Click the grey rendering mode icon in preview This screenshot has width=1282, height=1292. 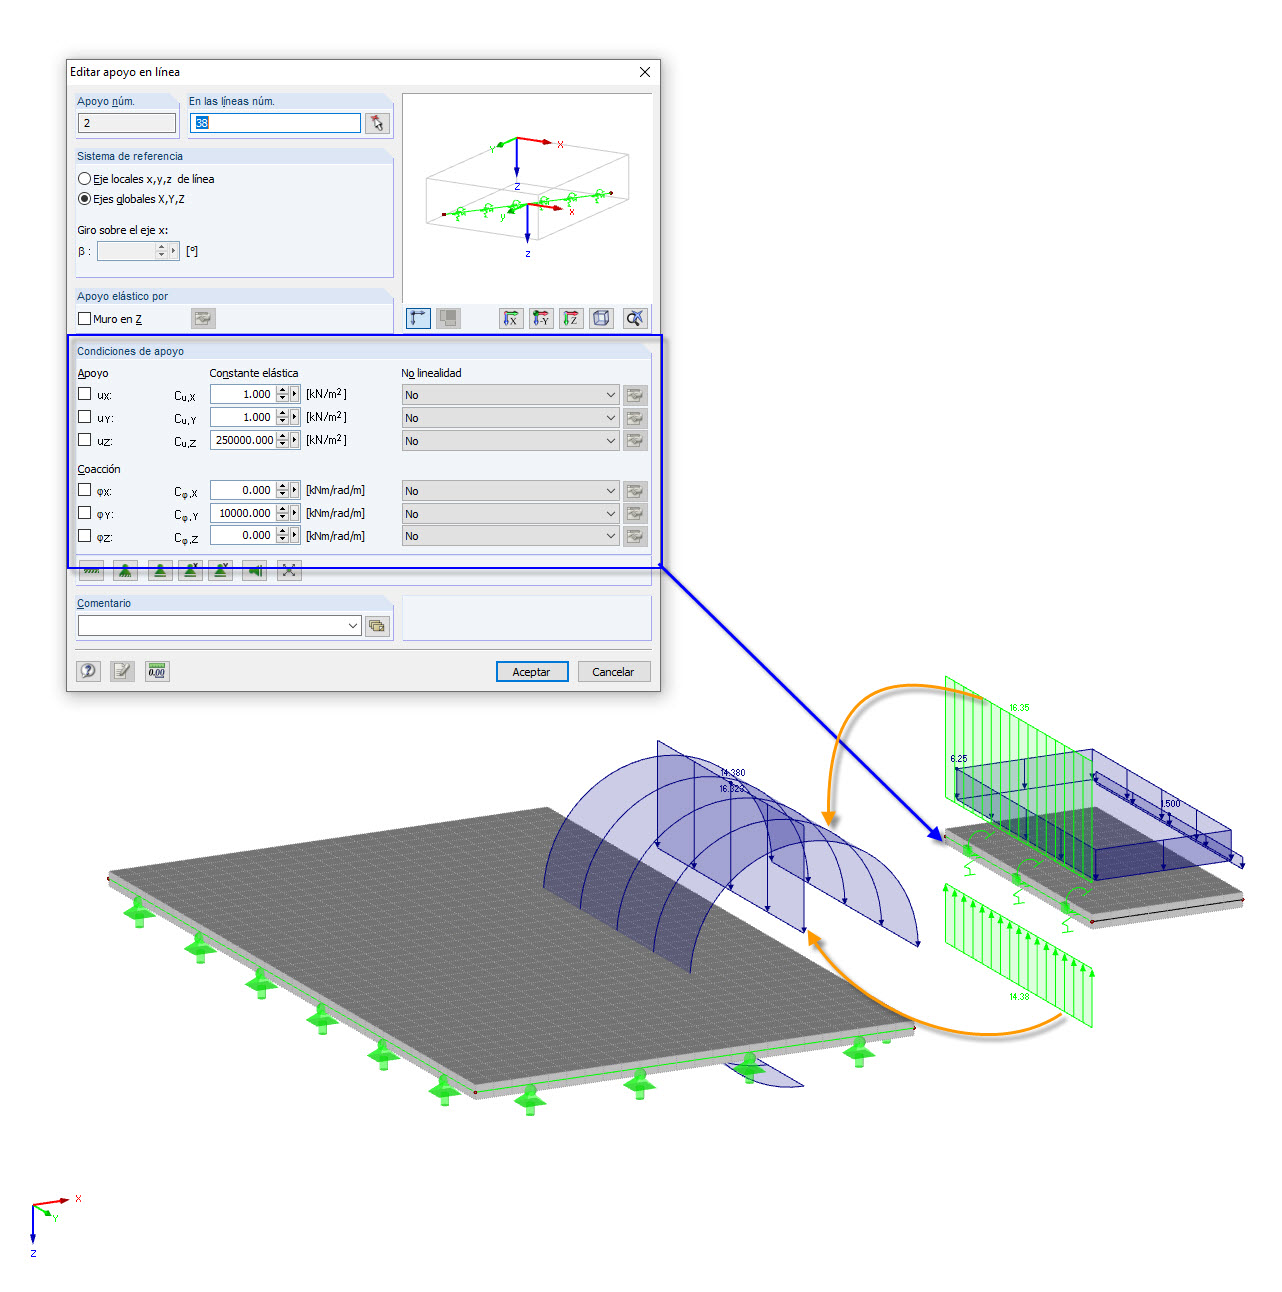[449, 318]
